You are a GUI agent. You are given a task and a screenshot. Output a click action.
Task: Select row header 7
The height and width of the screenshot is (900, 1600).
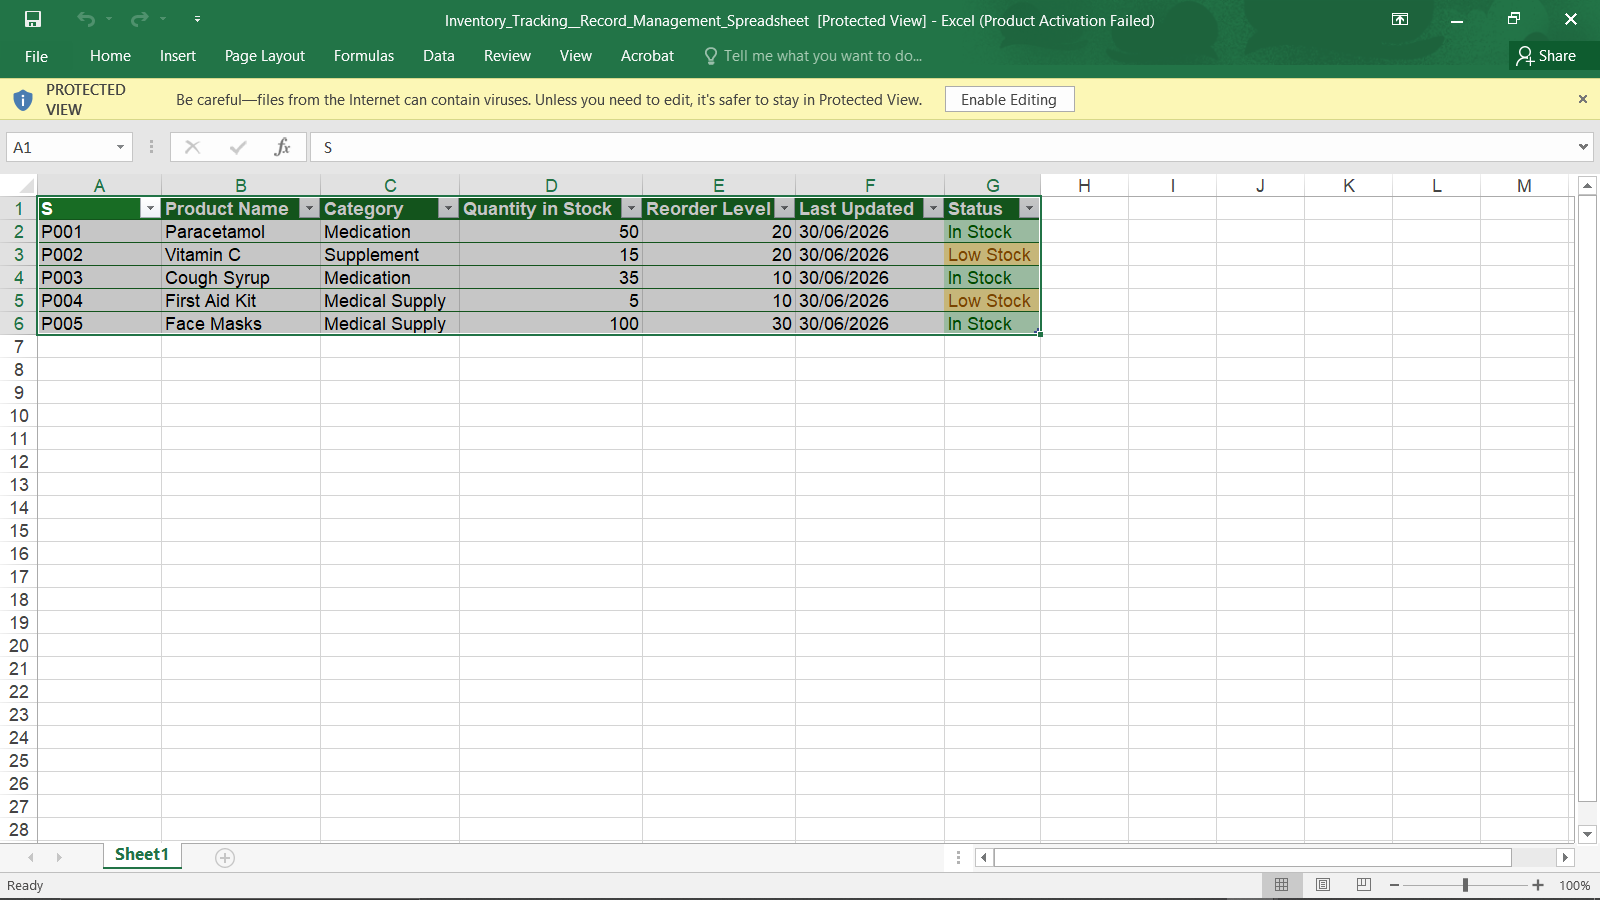(18, 347)
